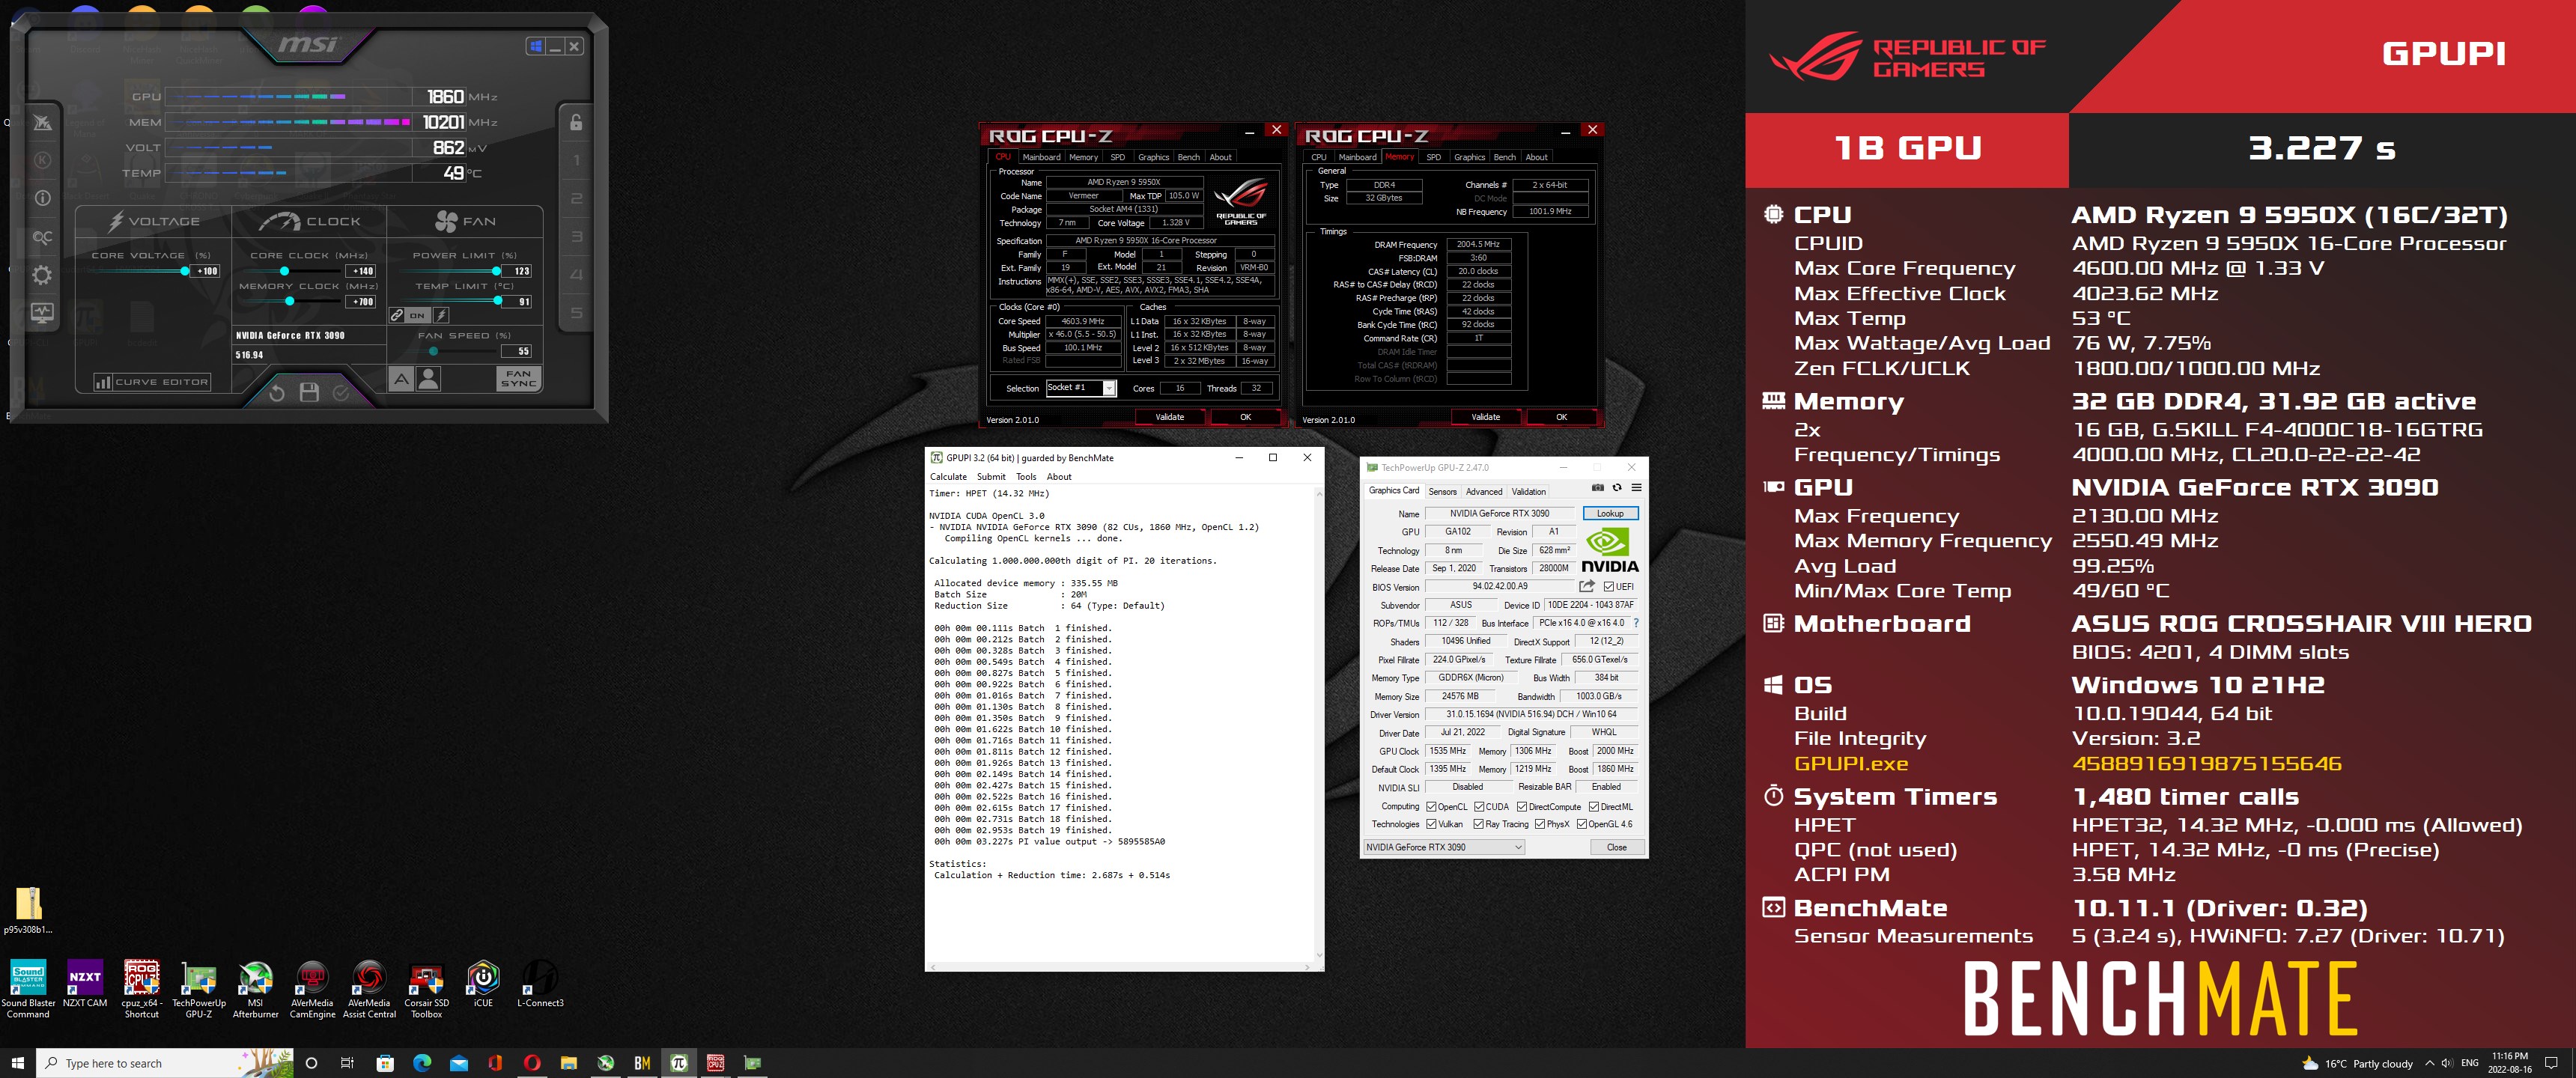Reset Afterburner settings to defaults
The height and width of the screenshot is (1078, 2576).
pos(277,393)
